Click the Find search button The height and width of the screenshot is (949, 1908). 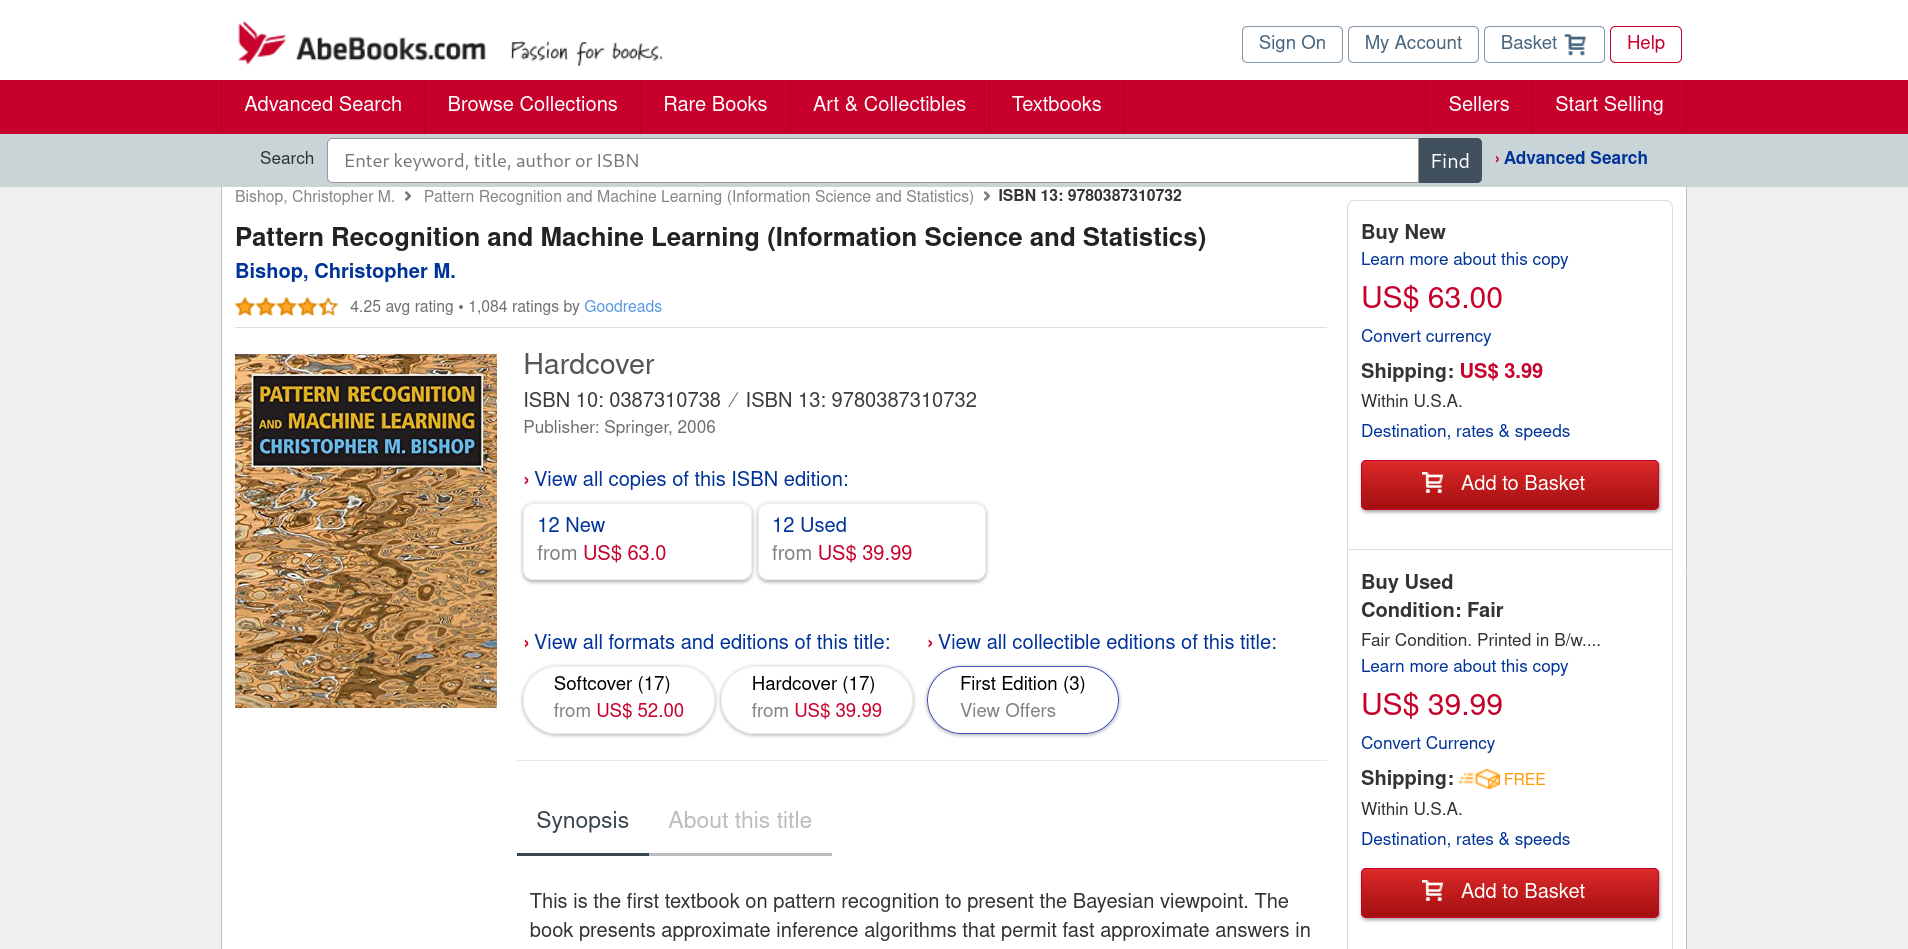click(1450, 161)
